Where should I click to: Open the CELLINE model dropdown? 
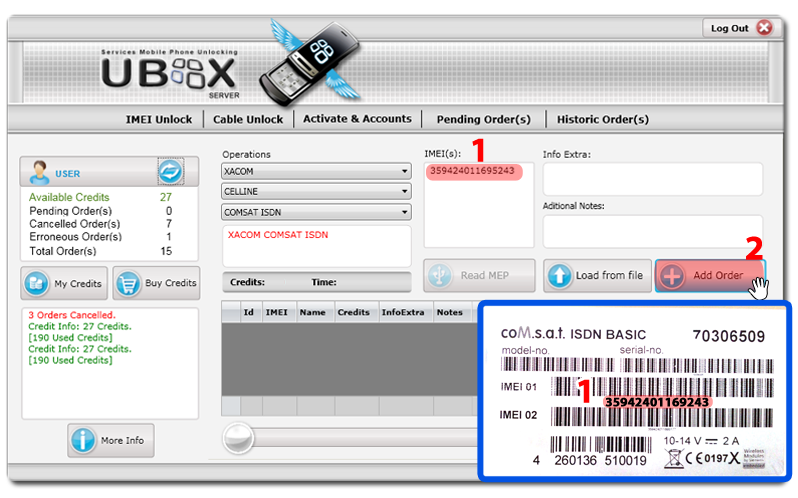coord(316,191)
